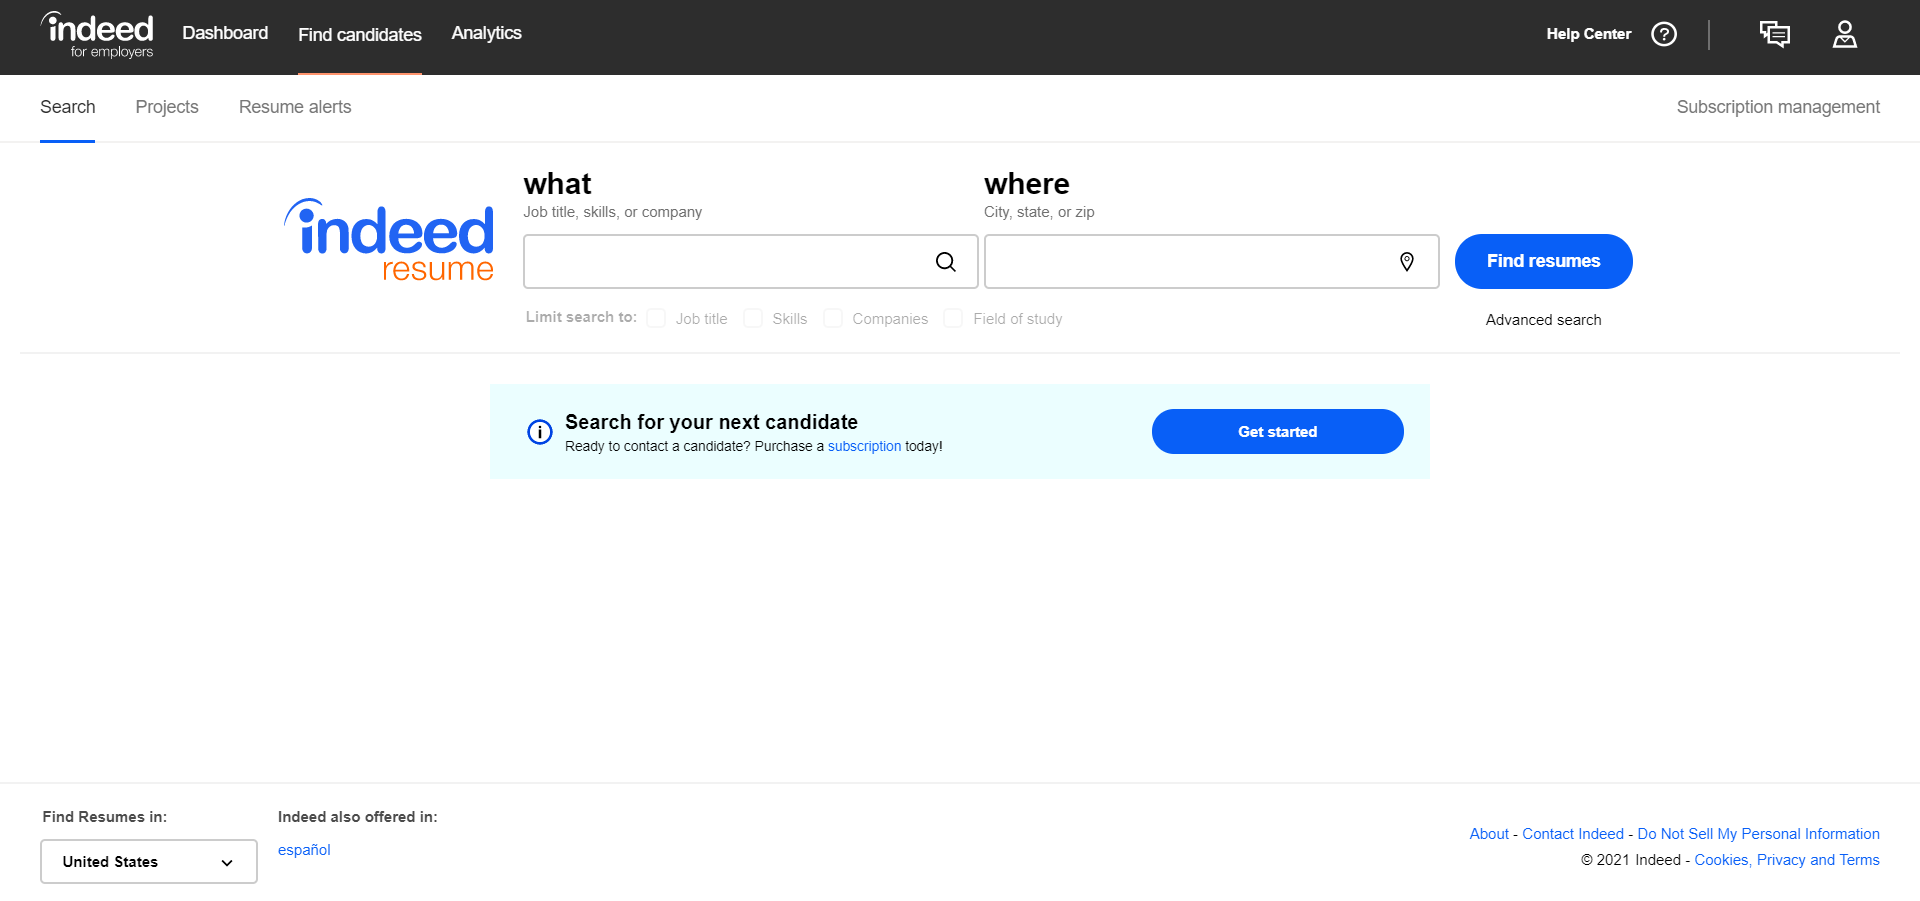Click the Get started button
The image size is (1920, 901).
(1277, 432)
